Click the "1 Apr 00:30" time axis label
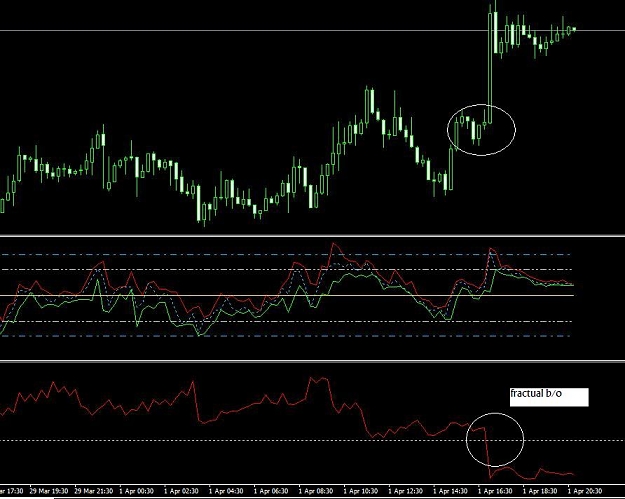 pos(137,491)
